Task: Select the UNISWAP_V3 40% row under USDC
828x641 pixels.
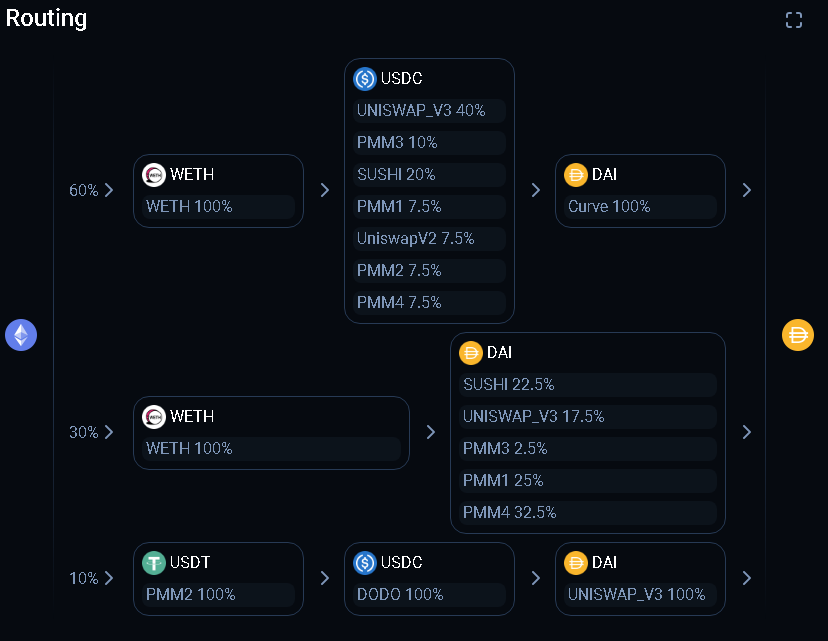Action: coord(429,110)
